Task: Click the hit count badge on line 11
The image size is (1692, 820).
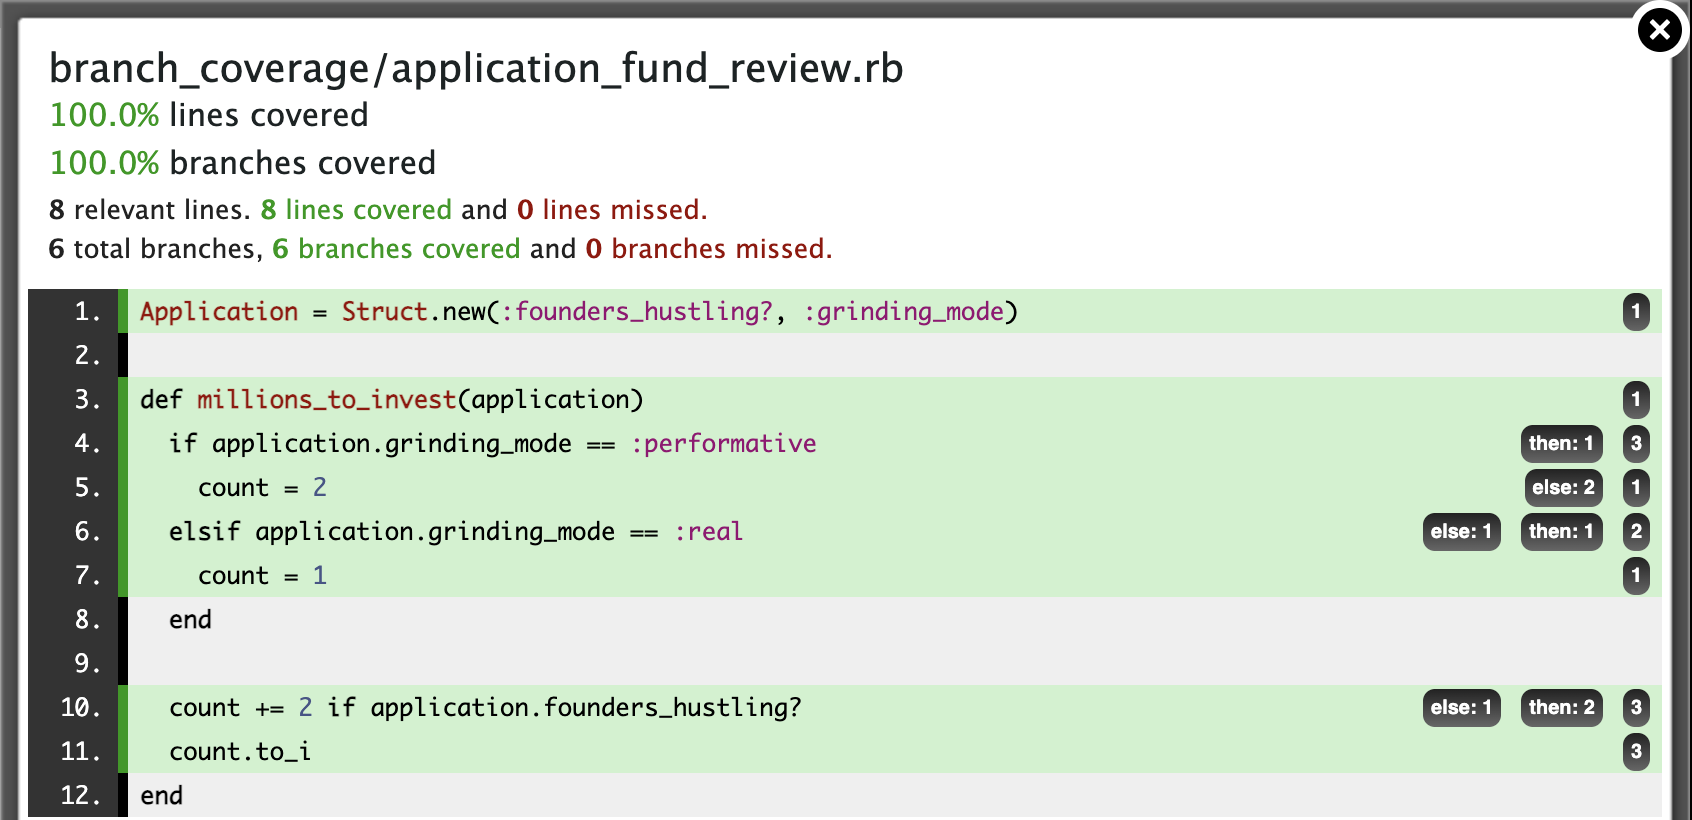Action: tap(1636, 752)
